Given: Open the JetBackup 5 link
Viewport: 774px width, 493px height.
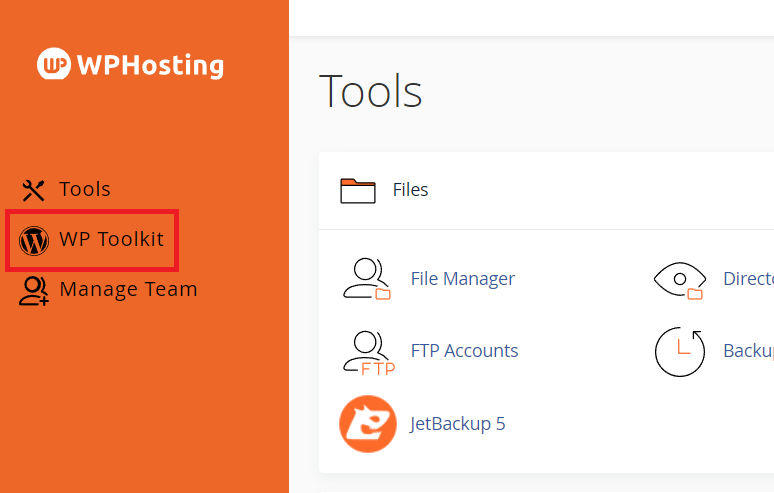Looking at the screenshot, I should pyautogui.click(x=458, y=424).
